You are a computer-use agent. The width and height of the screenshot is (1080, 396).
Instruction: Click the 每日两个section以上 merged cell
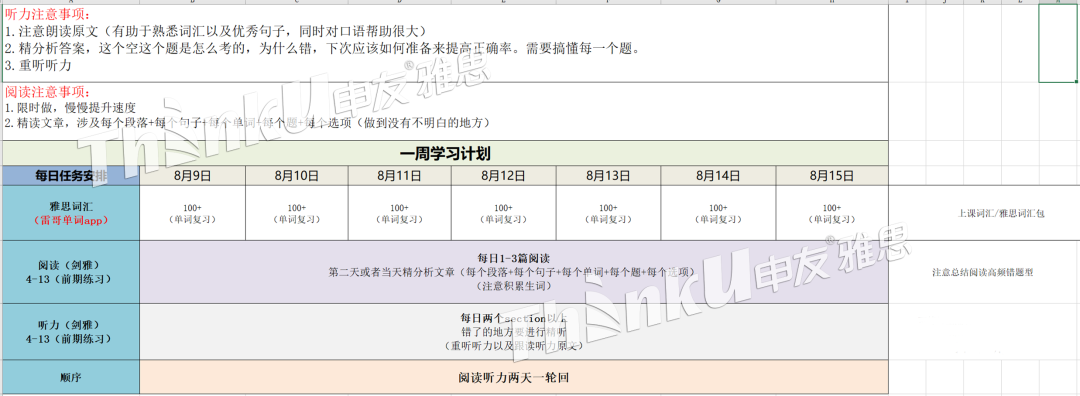514,331
